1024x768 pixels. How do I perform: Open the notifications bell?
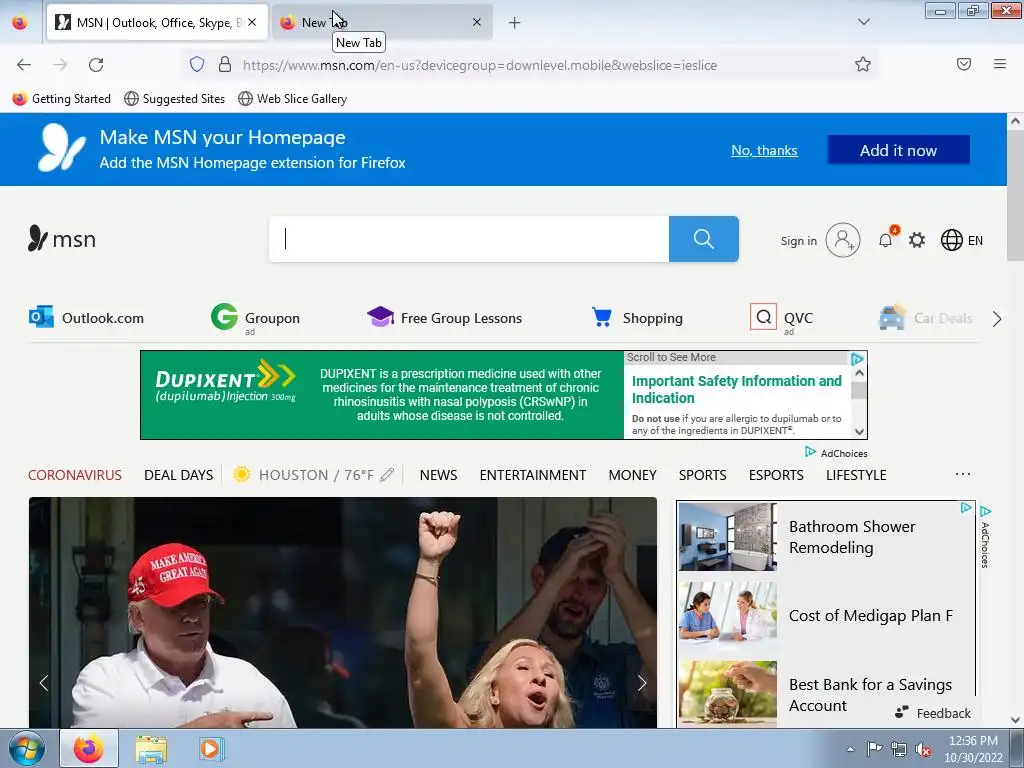click(886, 240)
